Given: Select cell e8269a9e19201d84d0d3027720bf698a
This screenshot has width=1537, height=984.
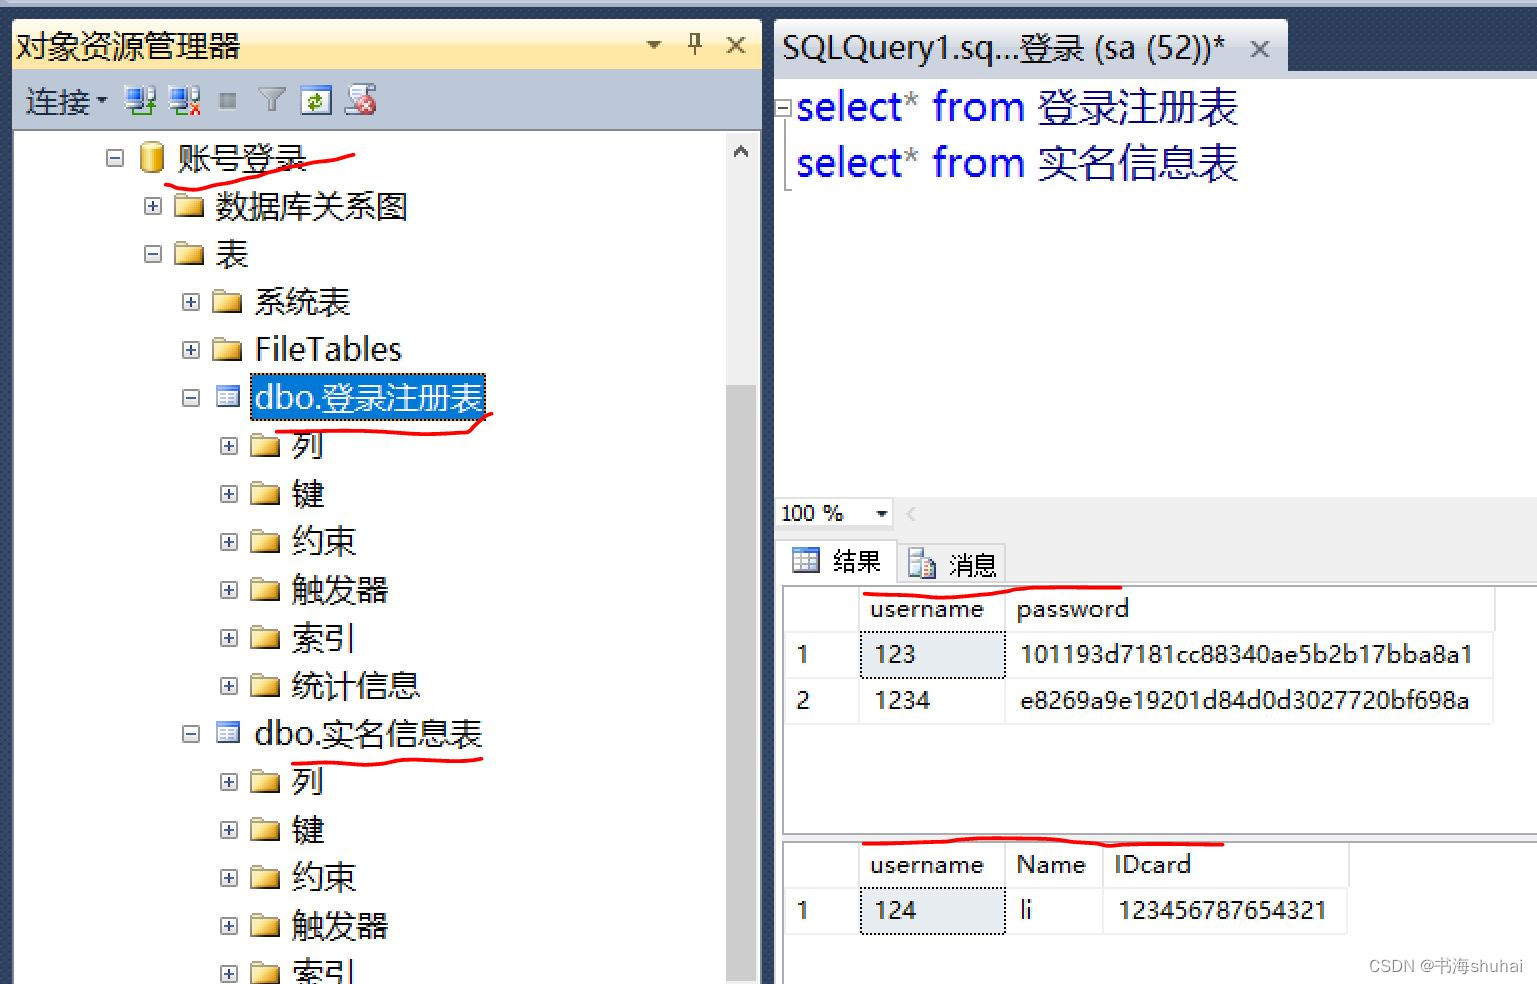Looking at the screenshot, I should 1249,700.
